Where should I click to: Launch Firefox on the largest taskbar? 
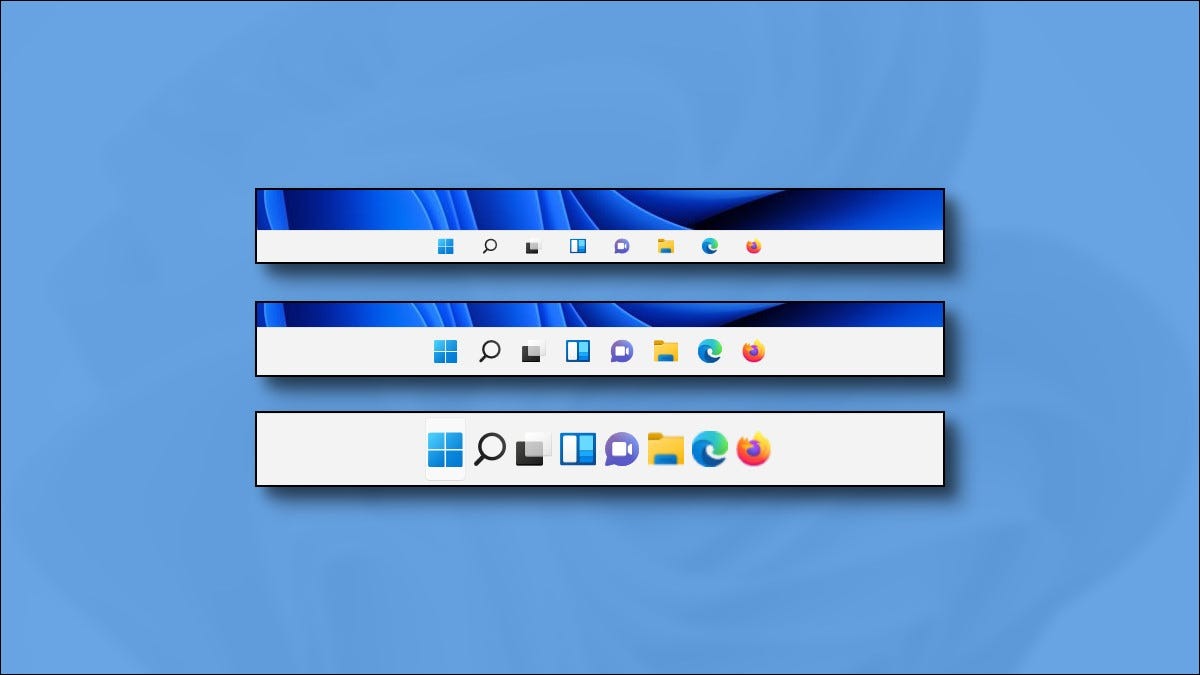tap(754, 449)
